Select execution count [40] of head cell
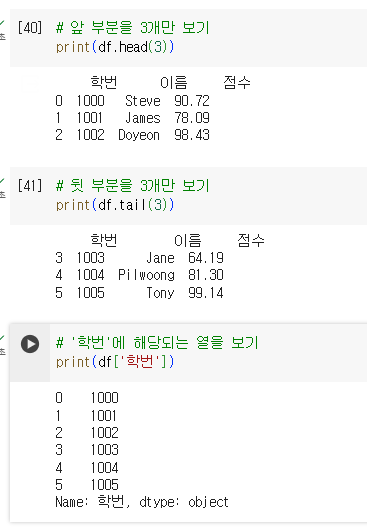This screenshot has height=529, width=367. tap(30, 28)
